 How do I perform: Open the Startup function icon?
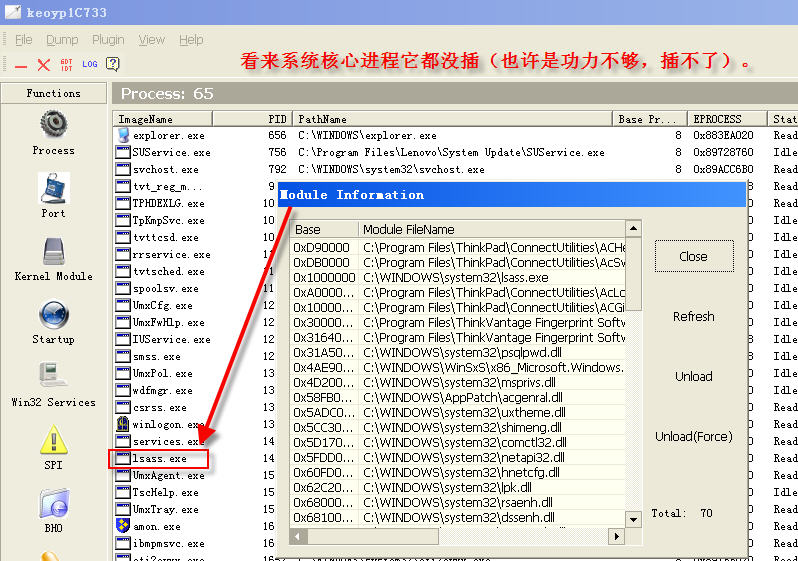(x=53, y=314)
